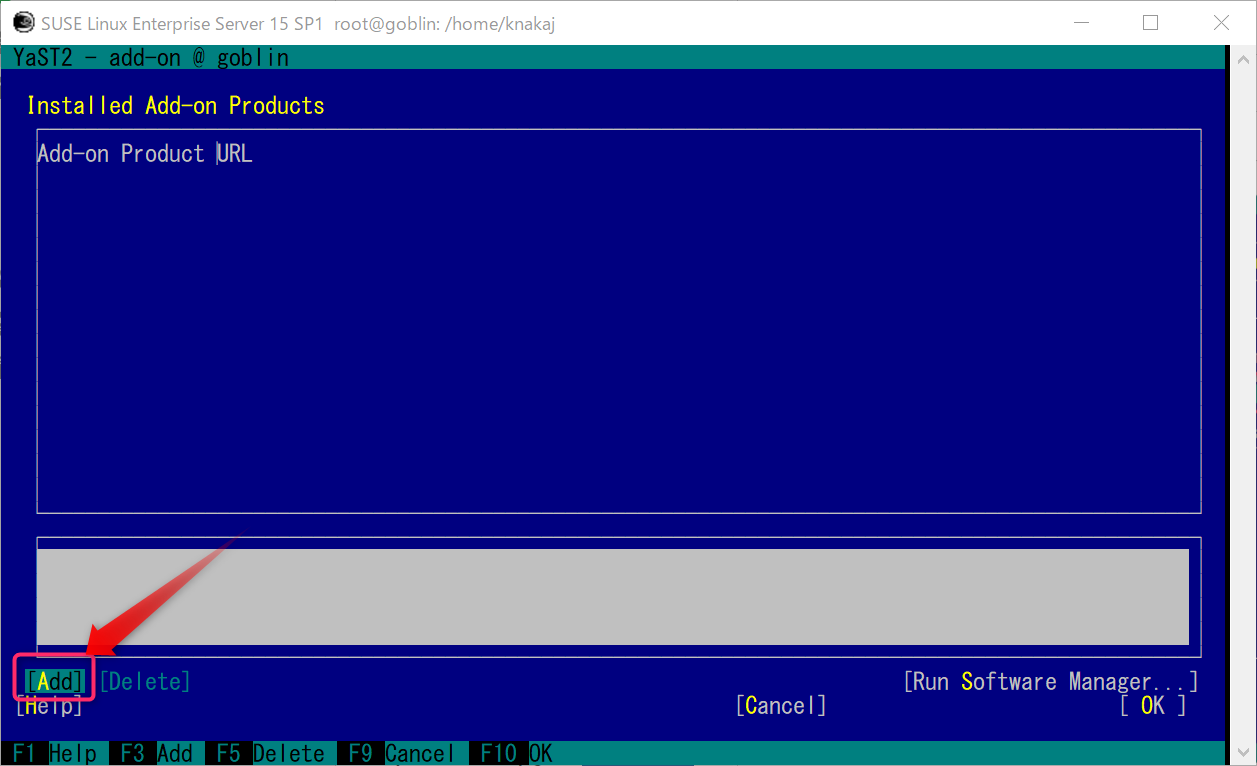The height and width of the screenshot is (766, 1257).
Task: Click the highlighted Add button
Action: click(54, 681)
